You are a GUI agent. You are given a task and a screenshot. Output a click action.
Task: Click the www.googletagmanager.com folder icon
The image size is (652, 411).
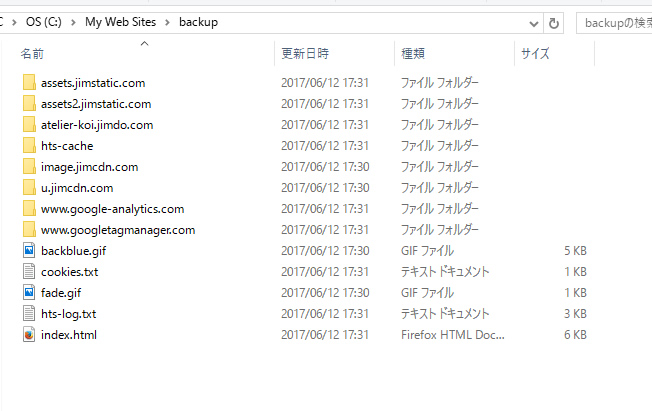[x=29, y=230]
